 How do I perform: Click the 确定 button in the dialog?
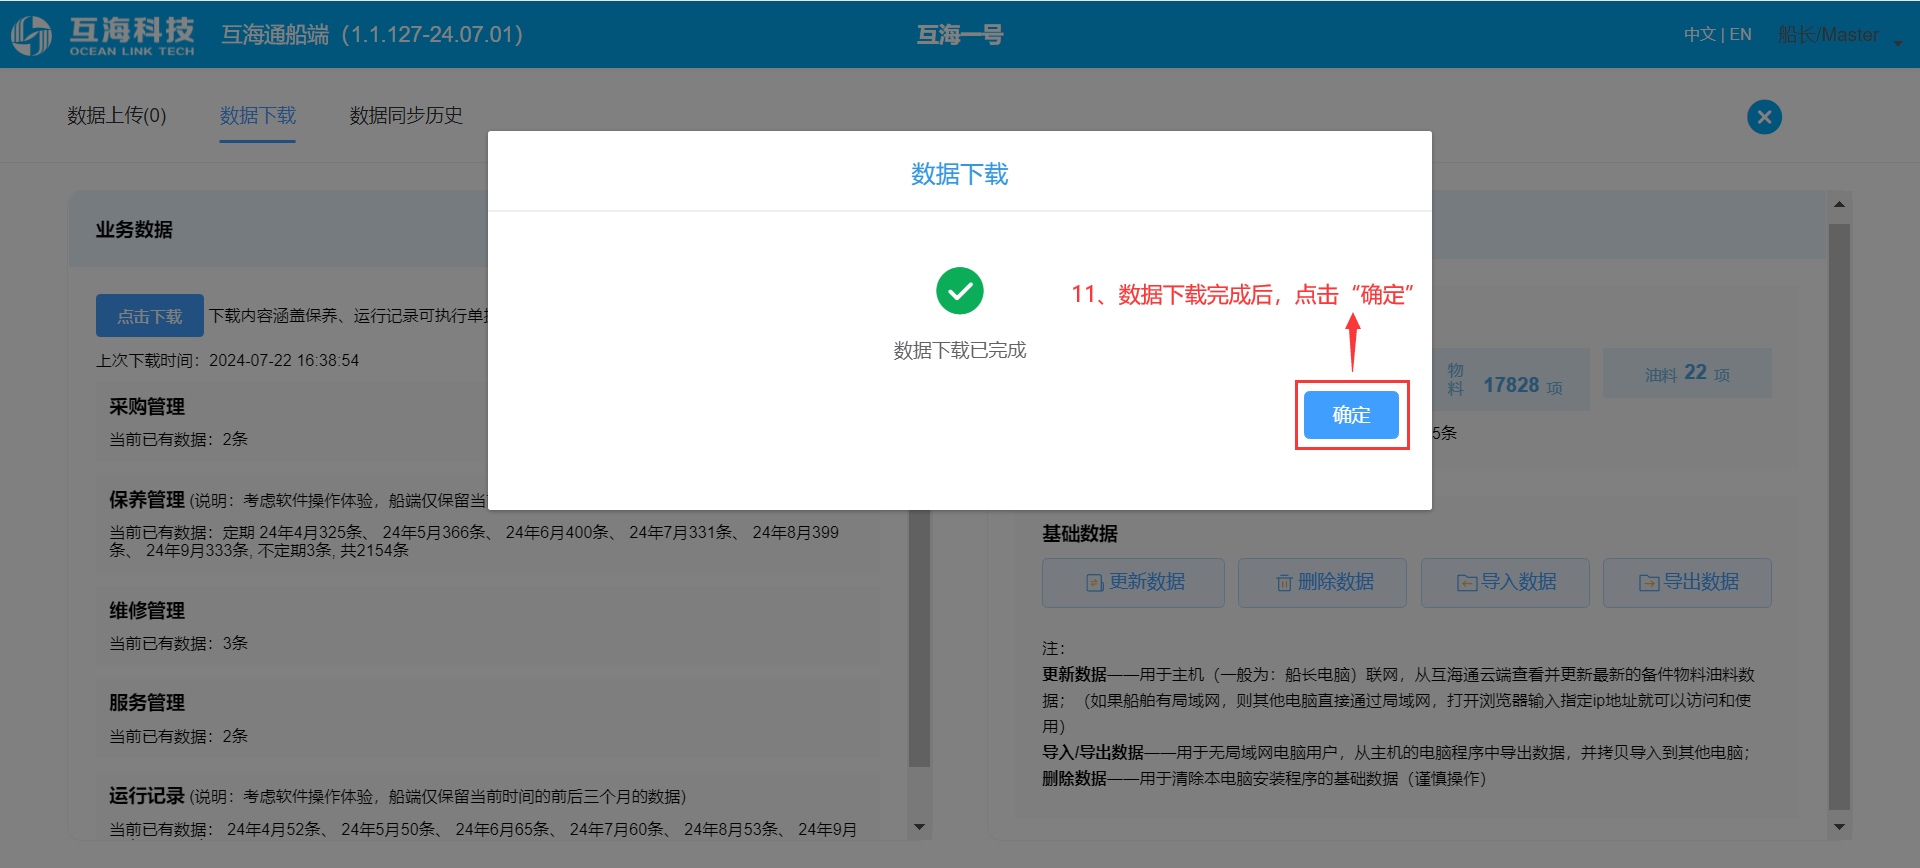pyautogui.click(x=1351, y=415)
